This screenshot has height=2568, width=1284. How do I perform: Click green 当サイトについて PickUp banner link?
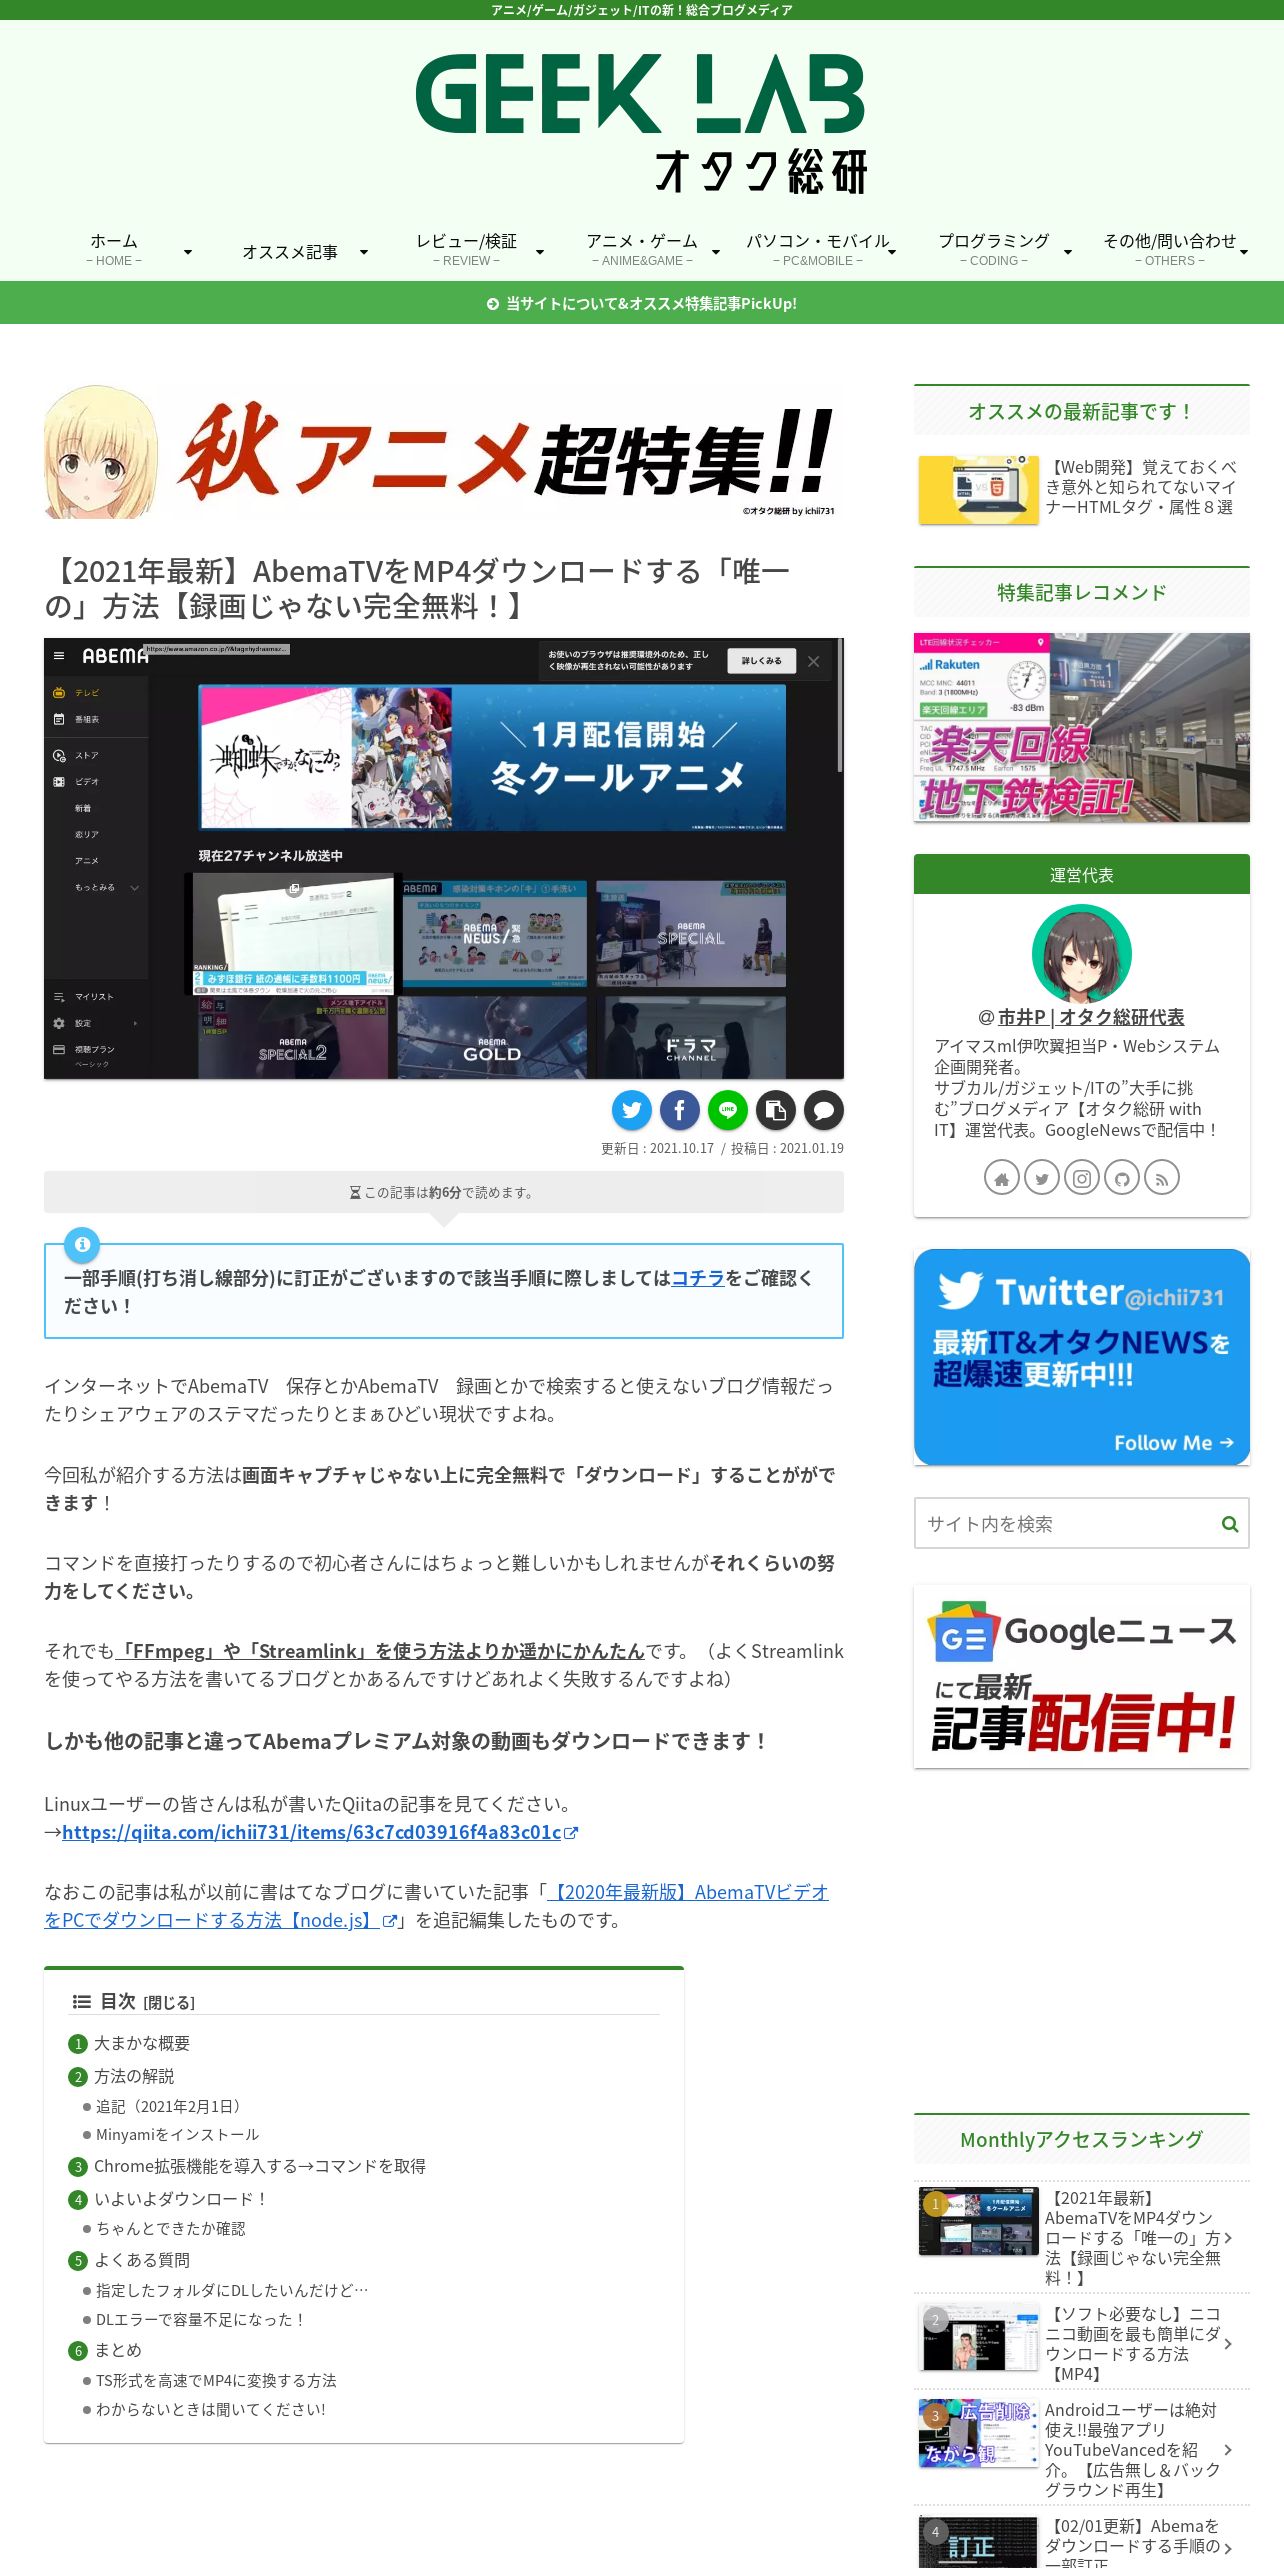(x=642, y=303)
